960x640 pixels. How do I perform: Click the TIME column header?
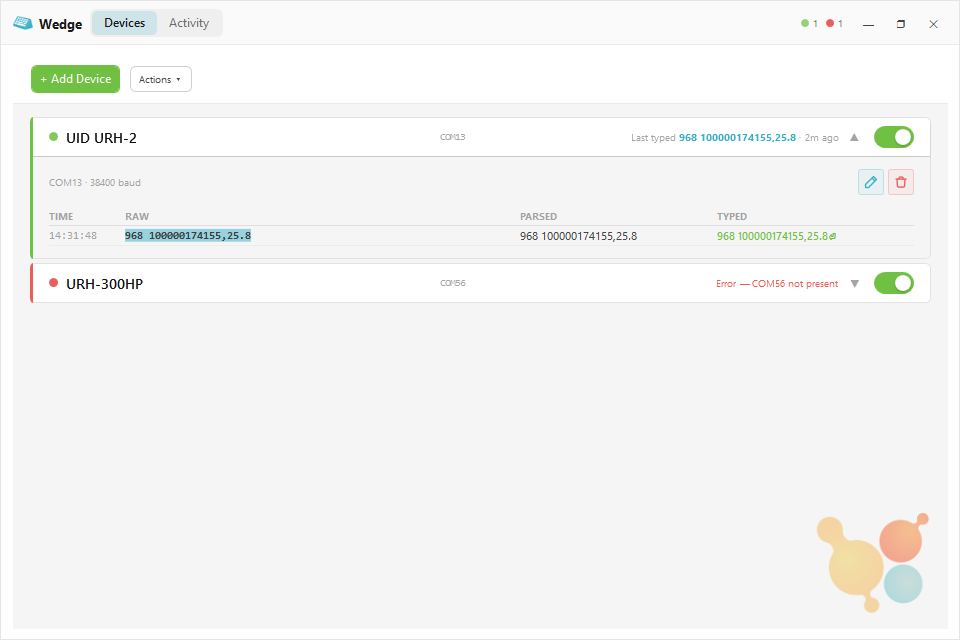[61, 217]
